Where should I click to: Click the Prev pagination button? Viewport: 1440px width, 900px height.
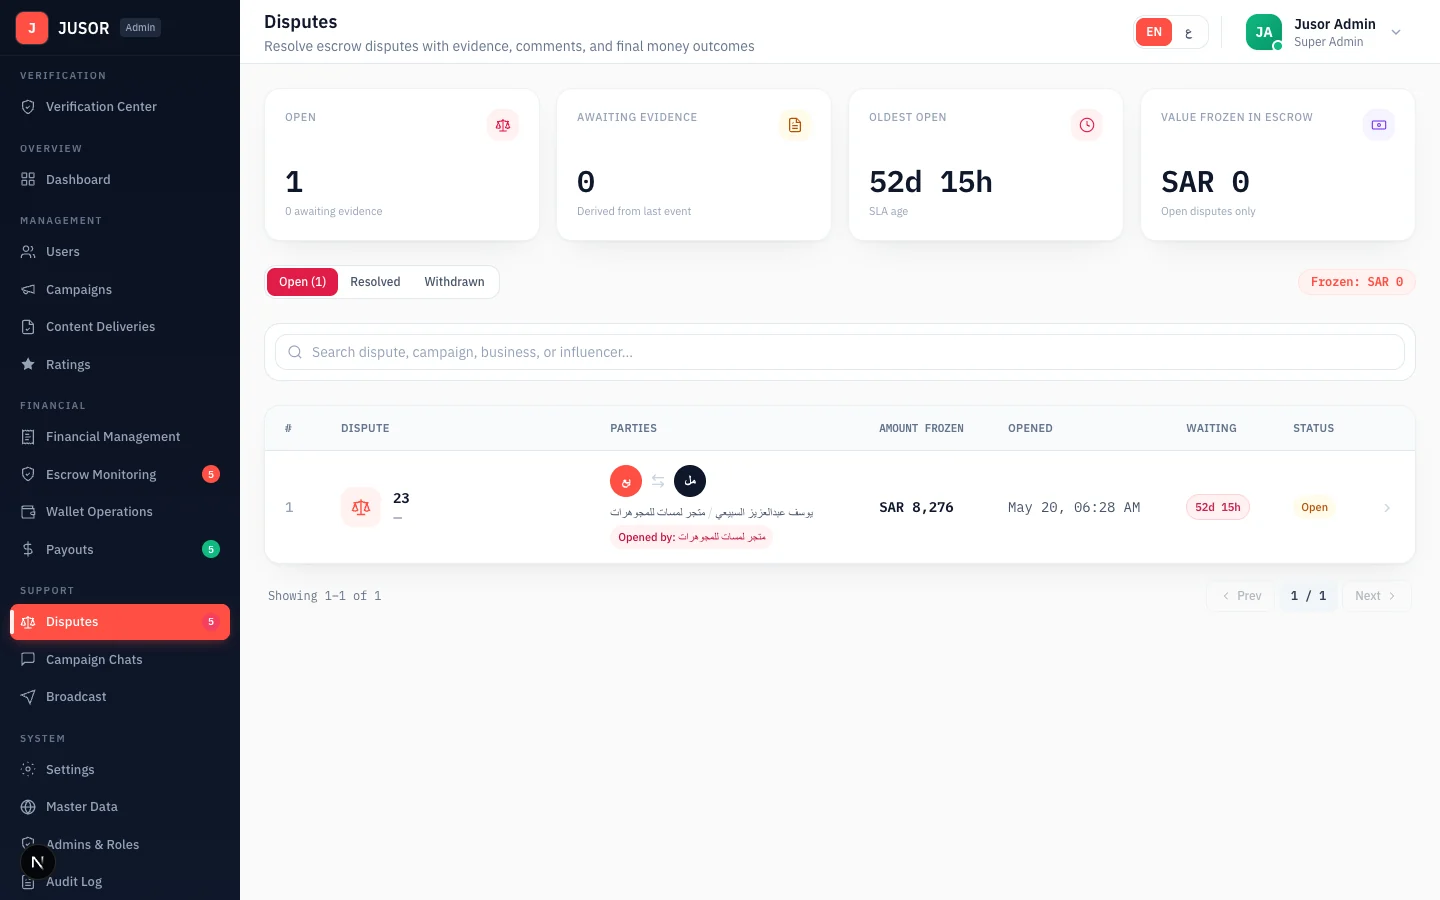click(1241, 596)
